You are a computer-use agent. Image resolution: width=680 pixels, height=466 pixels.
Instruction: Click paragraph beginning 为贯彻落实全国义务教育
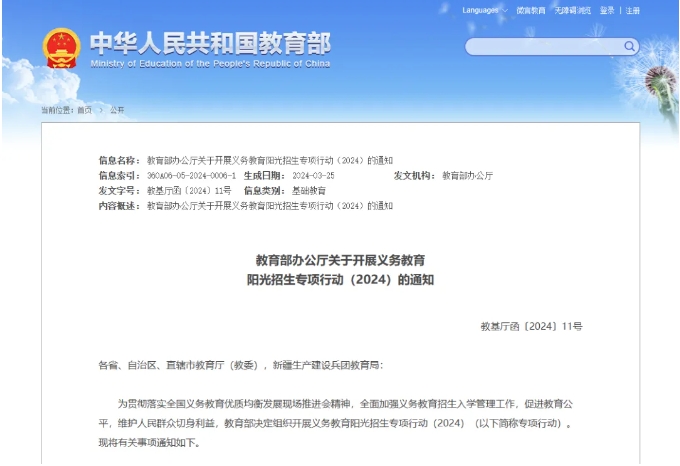336,423
